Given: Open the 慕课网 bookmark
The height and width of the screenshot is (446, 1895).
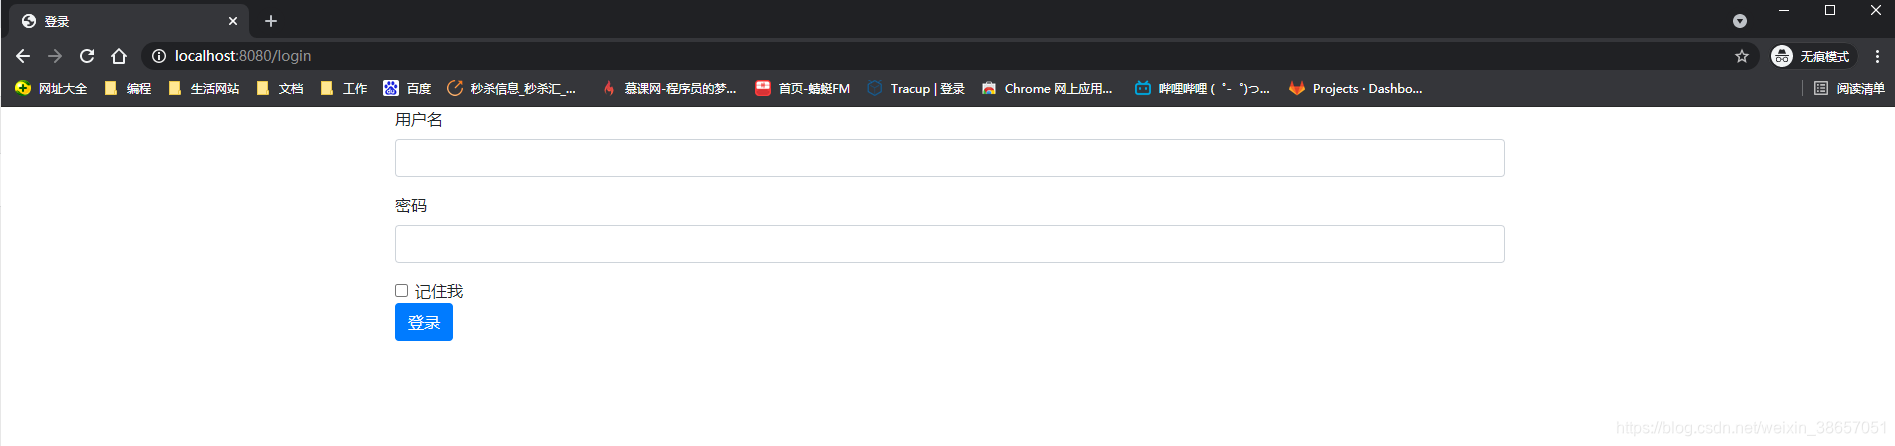Looking at the screenshot, I should pyautogui.click(x=669, y=88).
